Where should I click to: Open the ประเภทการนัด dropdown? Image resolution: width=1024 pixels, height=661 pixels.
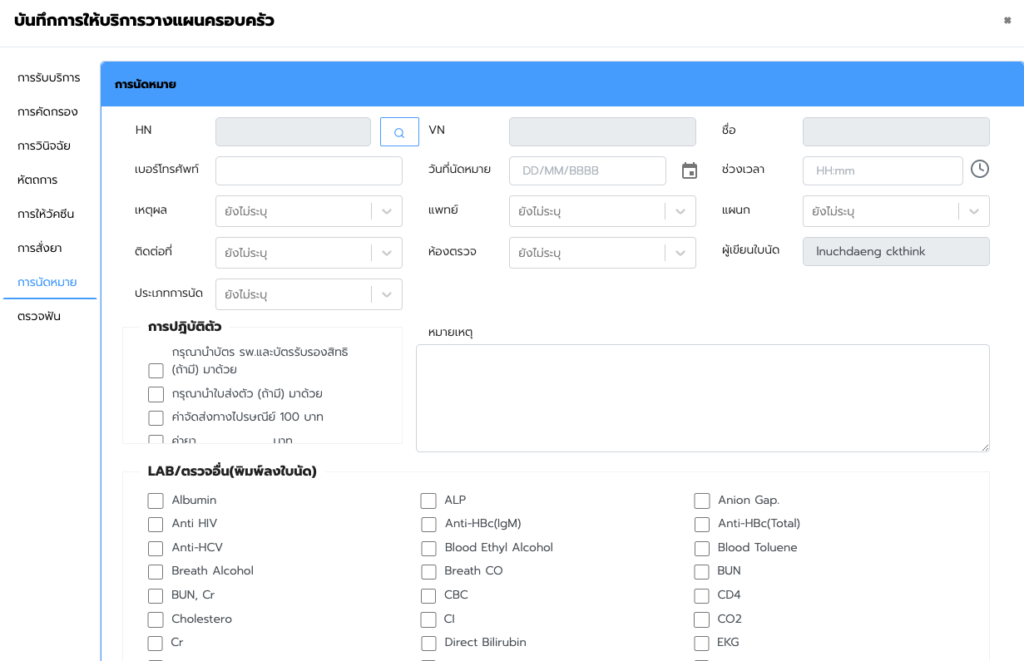(x=308, y=295)
